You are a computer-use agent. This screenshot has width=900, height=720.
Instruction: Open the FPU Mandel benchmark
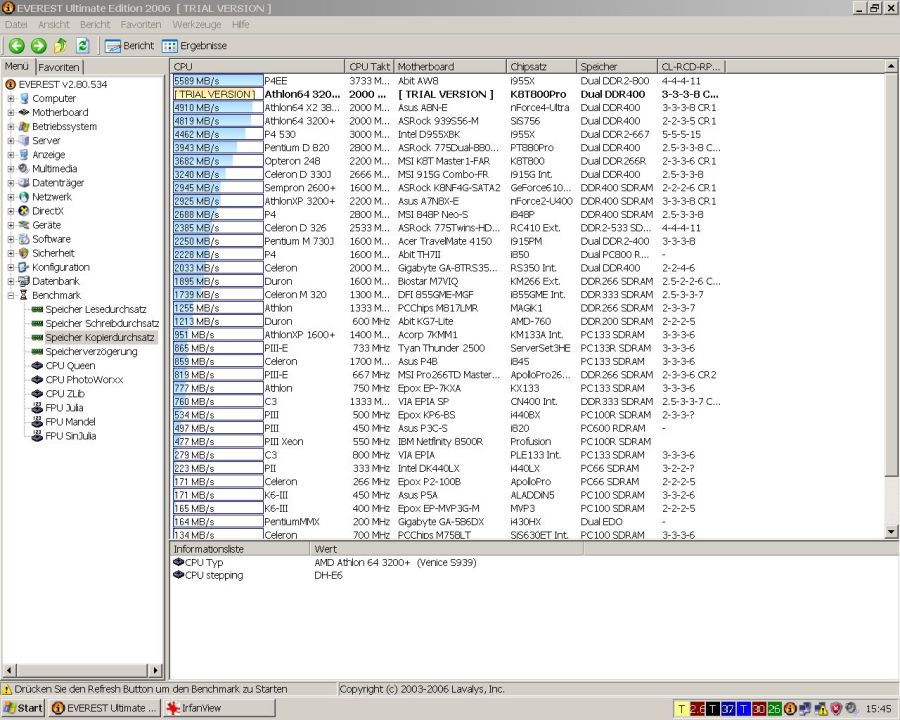tap(70, 422)
